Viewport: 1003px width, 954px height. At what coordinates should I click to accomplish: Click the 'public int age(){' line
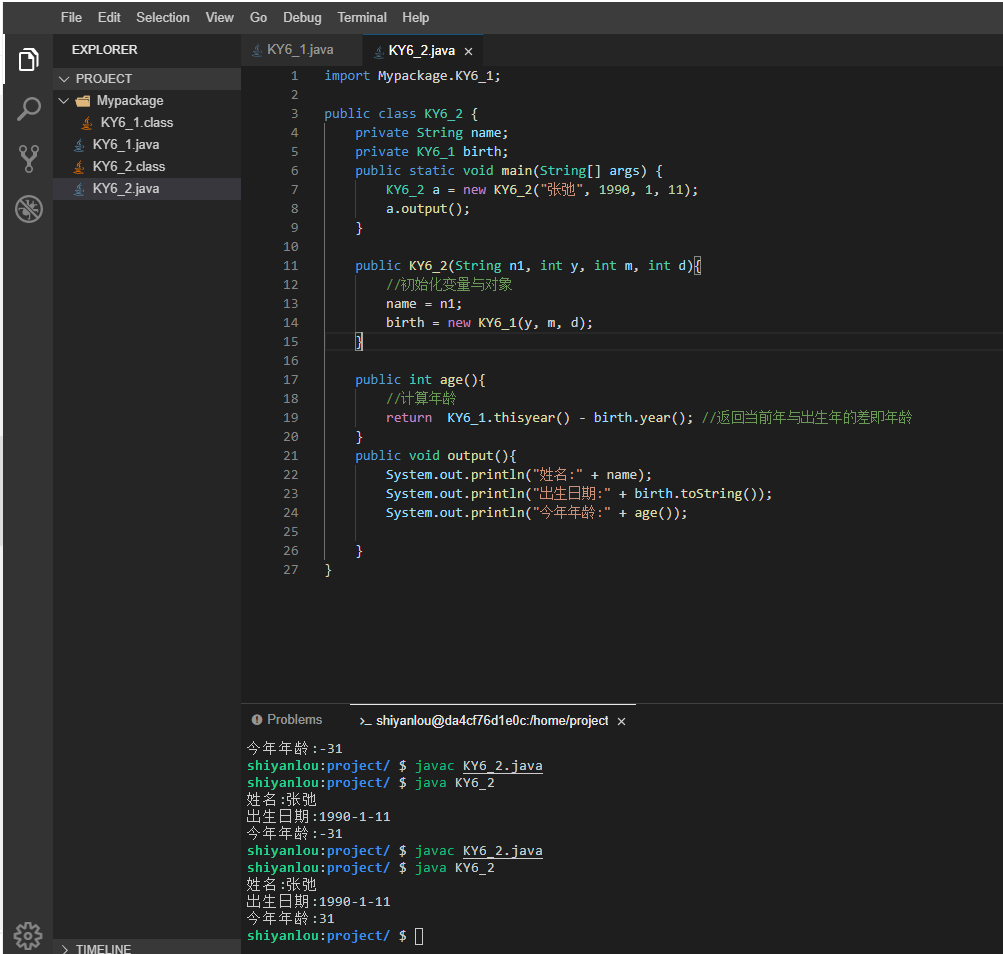point(420,380)
